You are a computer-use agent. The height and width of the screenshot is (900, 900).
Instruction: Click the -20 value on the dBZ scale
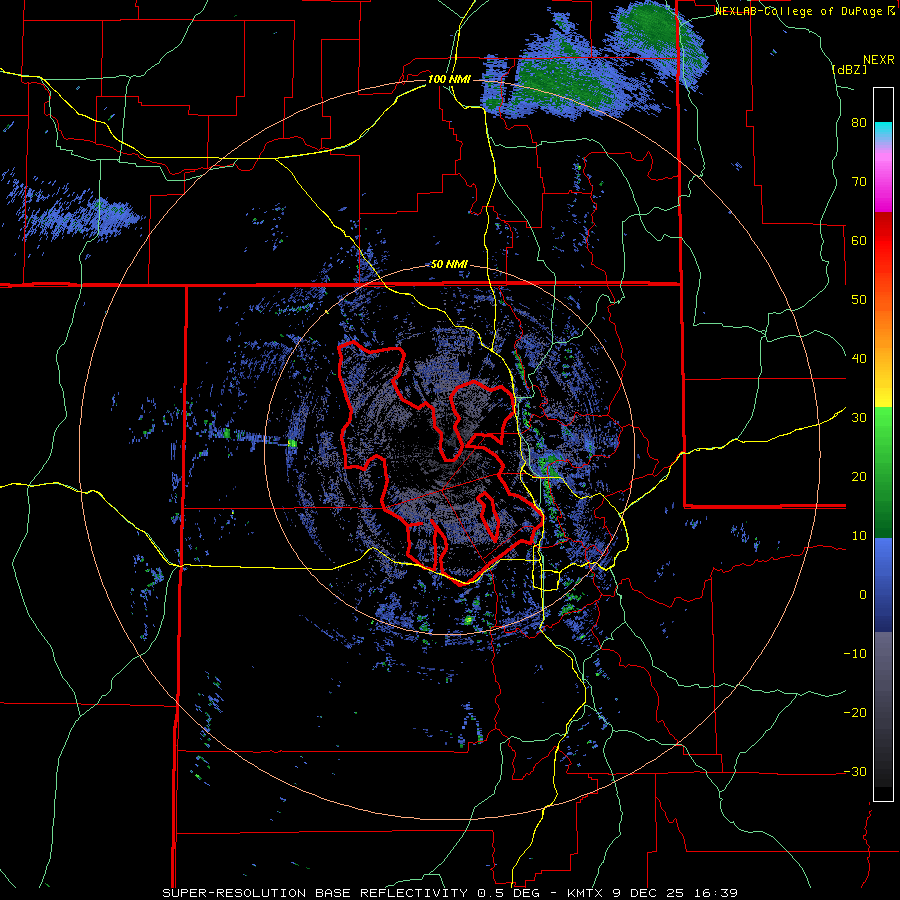(855, 712)
